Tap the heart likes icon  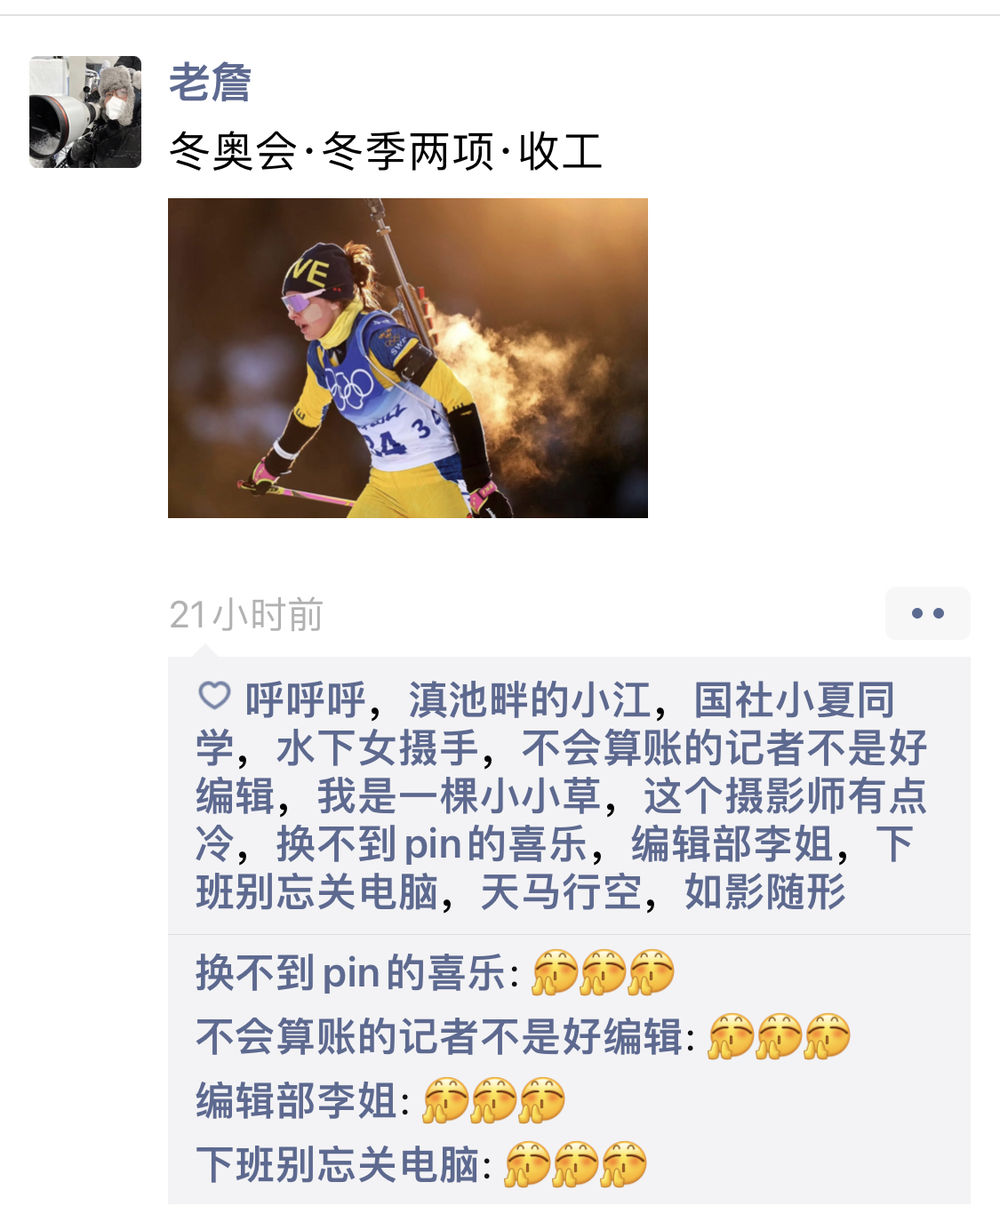pos(214,696)
